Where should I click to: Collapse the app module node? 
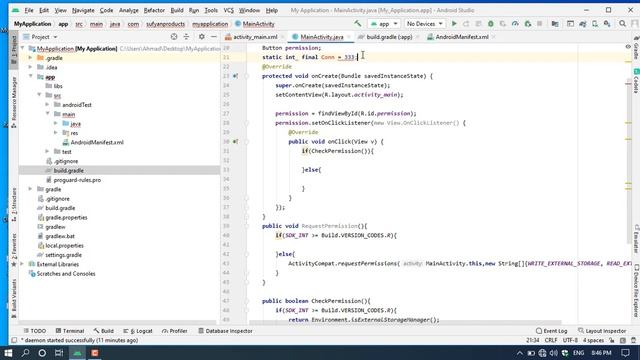30,77
